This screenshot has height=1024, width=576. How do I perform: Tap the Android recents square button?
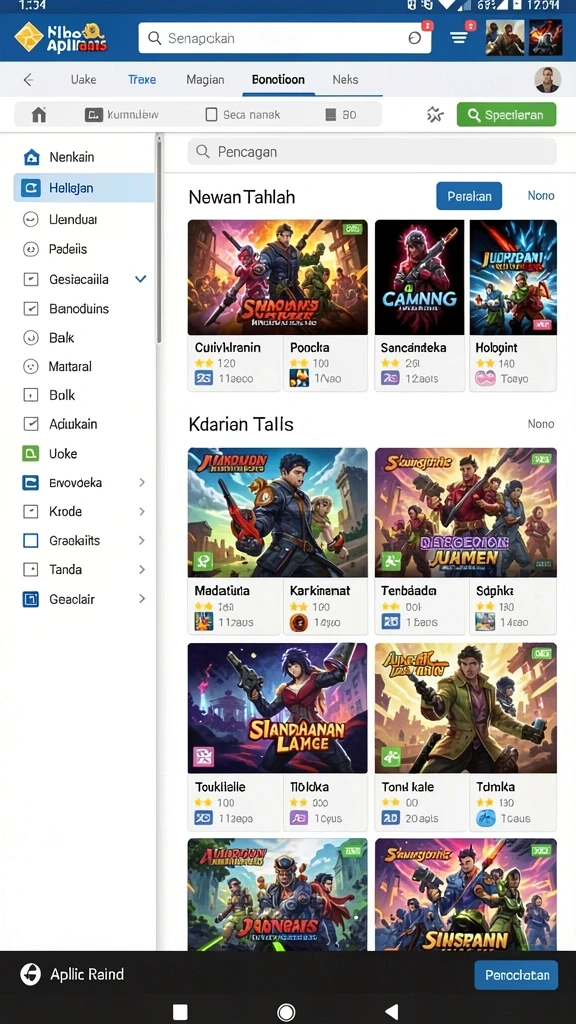click(x=180, y=1012)
